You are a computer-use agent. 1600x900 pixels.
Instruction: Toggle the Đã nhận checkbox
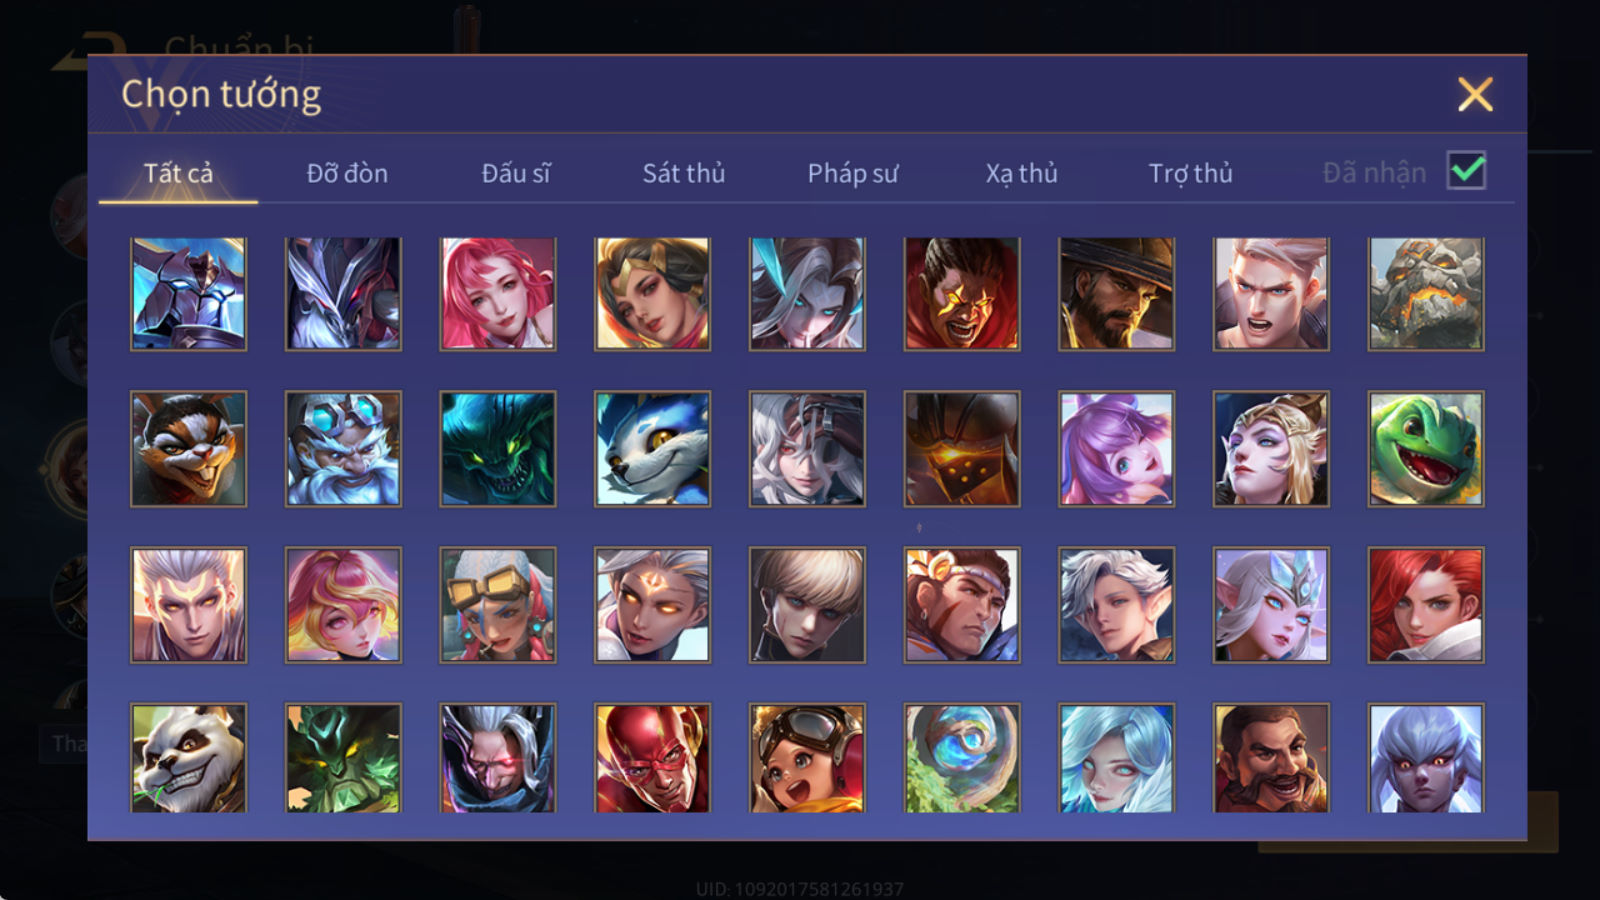(x=1466, y=171)
